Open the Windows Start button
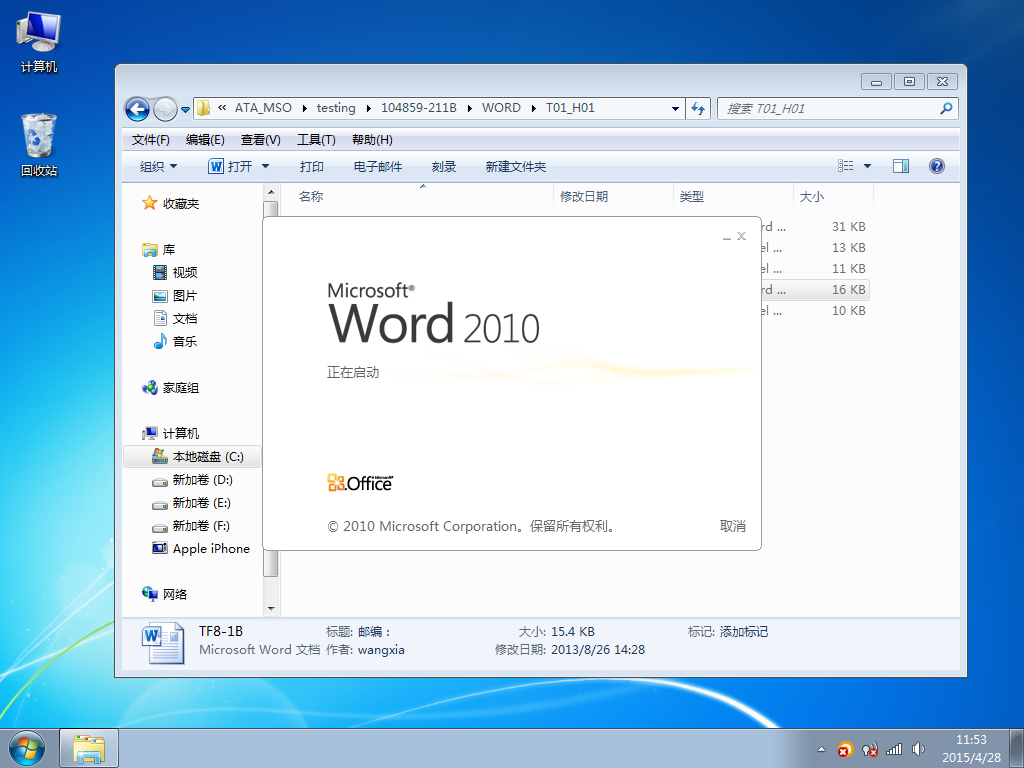 [x=27, y=748]
